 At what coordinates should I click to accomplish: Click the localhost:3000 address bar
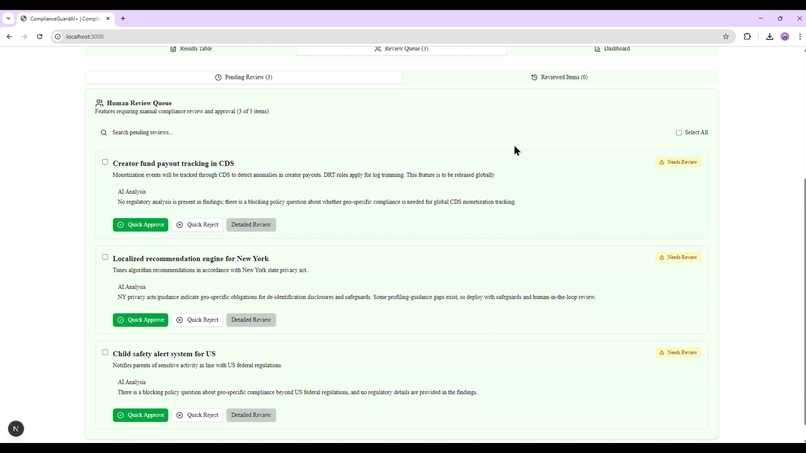391,37
